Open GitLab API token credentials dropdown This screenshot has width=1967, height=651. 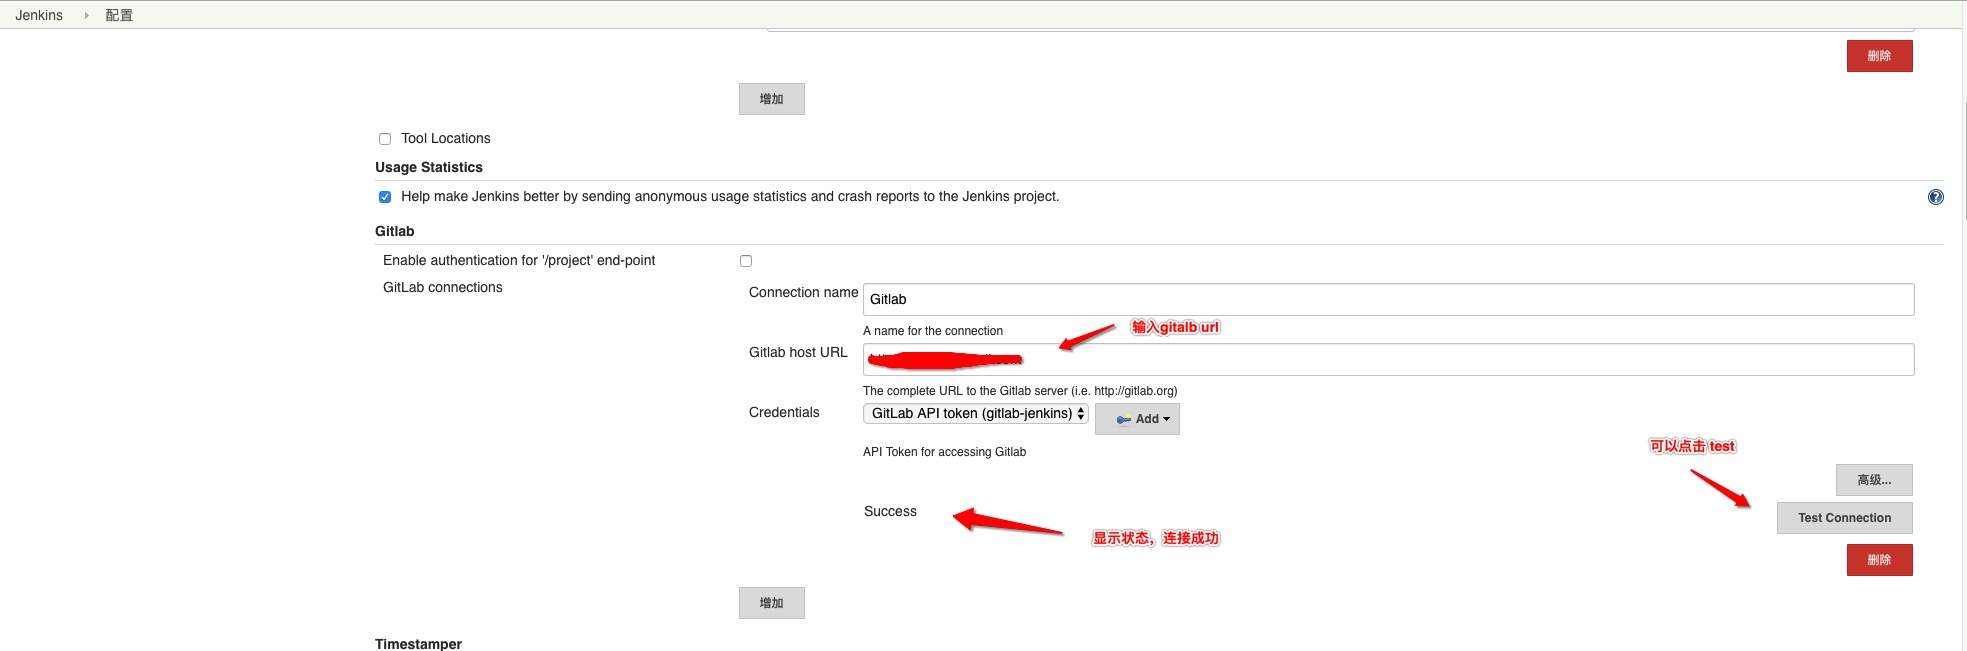tap(976, 414)
